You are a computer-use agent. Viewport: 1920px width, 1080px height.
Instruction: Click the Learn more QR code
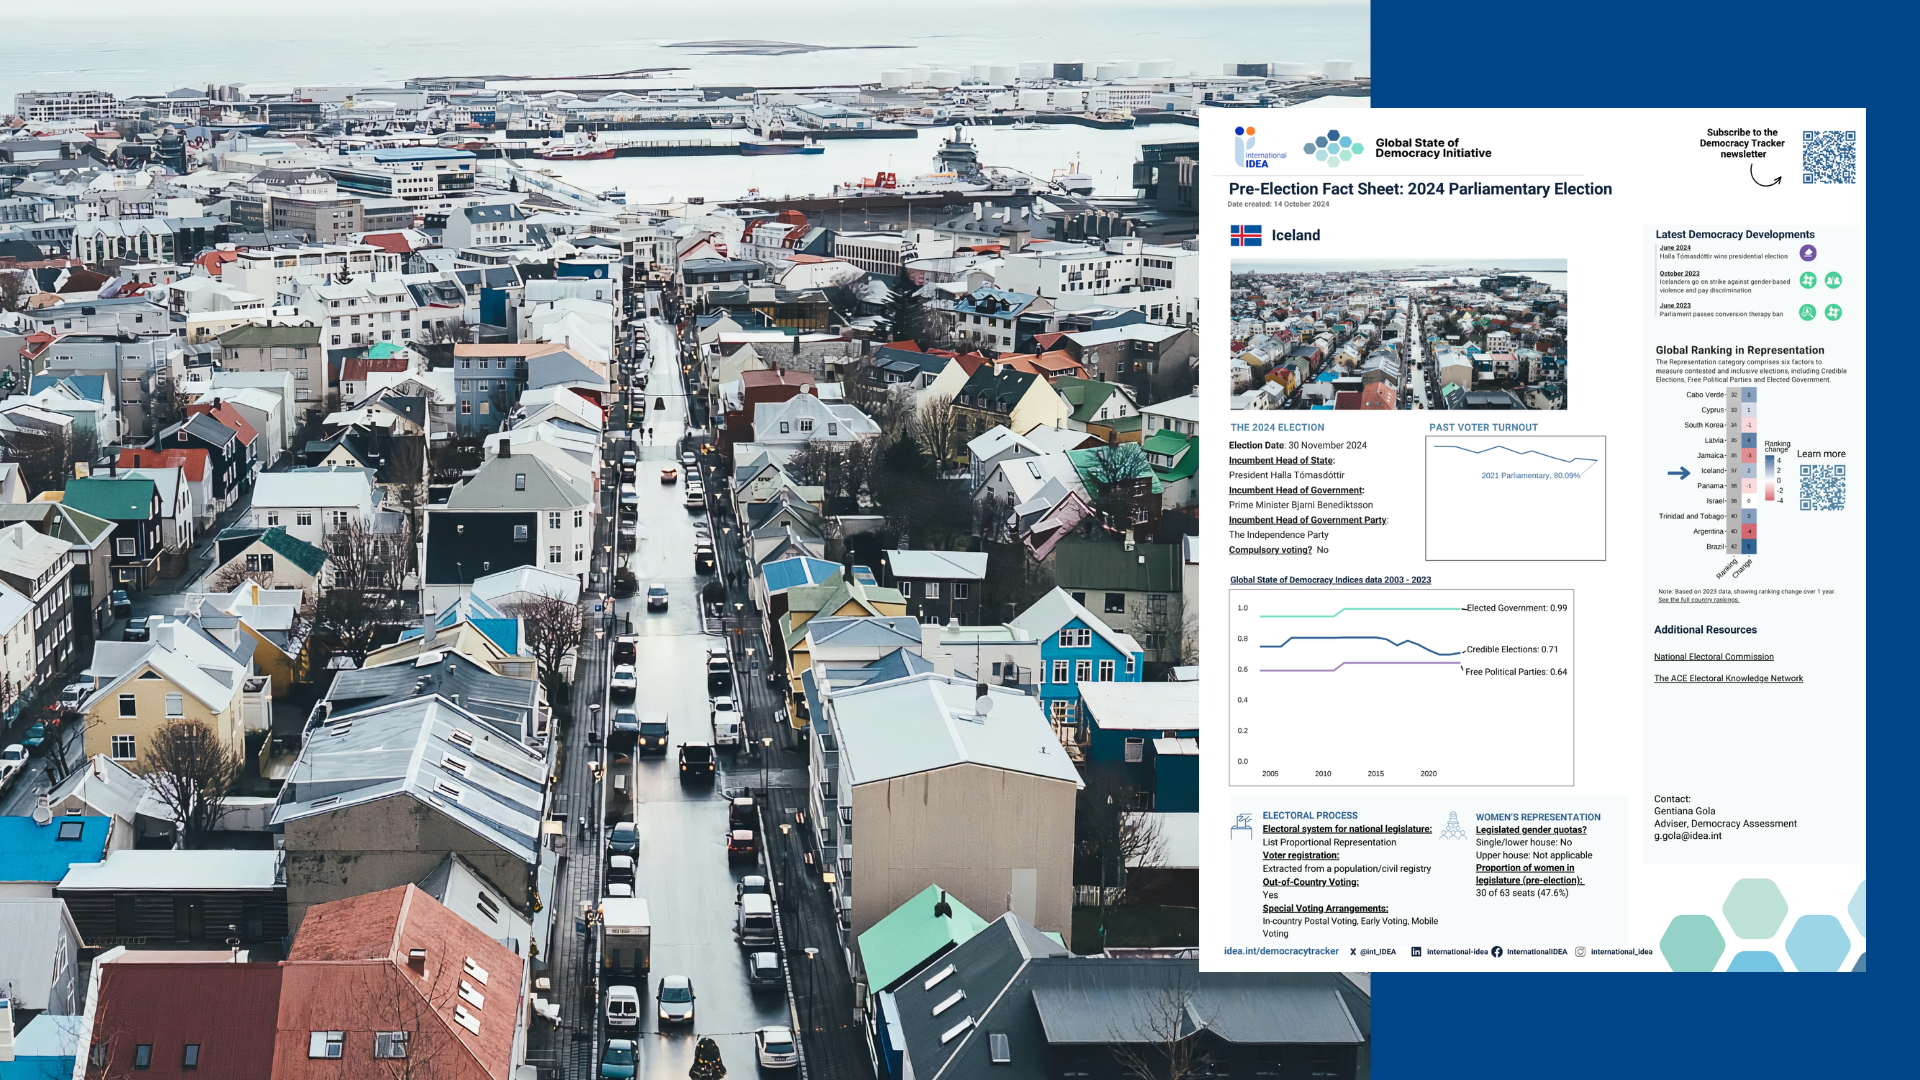[x=1822, y=487]
